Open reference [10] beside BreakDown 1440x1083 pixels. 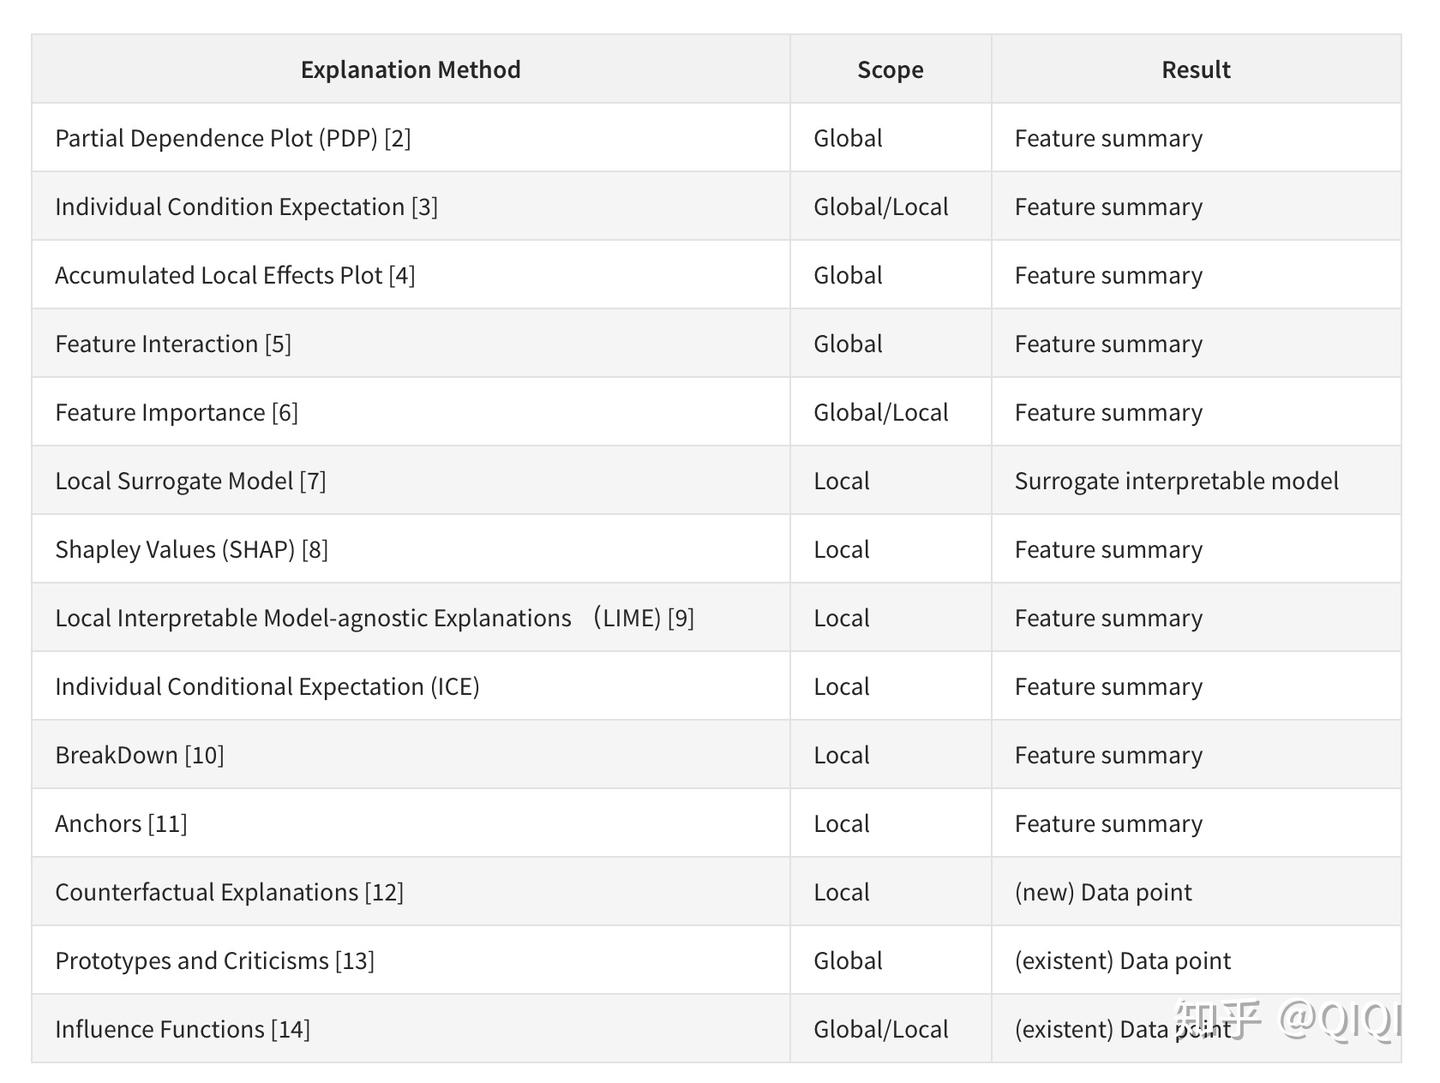click(x=204, y=755)
